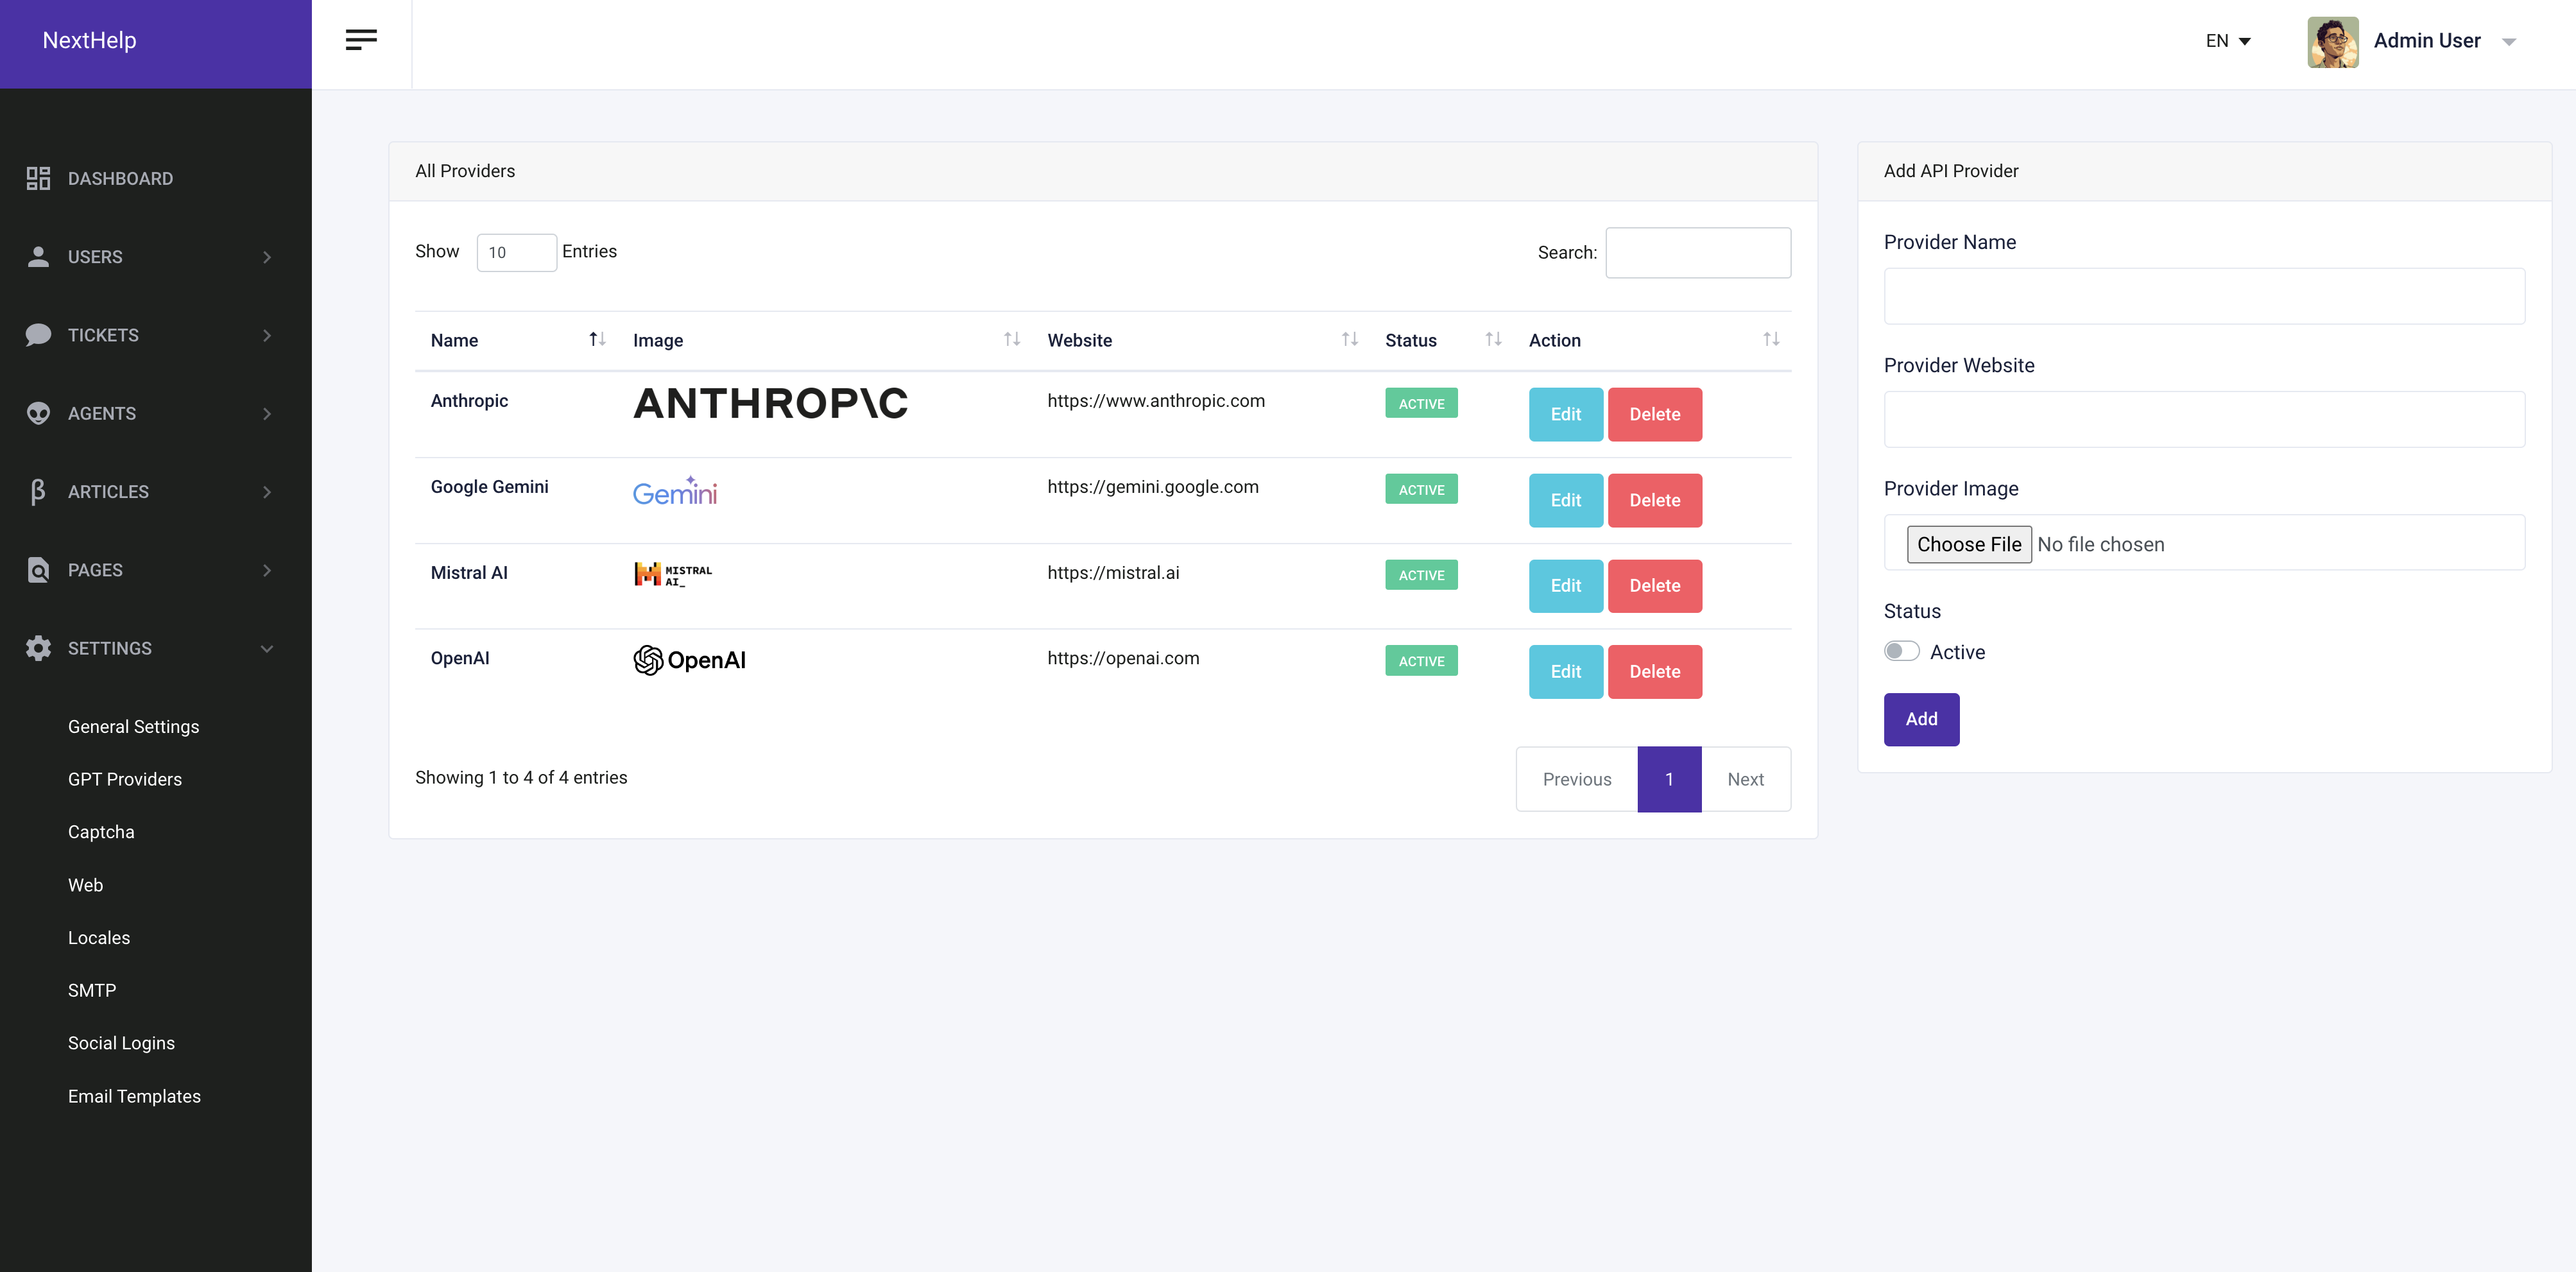The image size is (2576, 1272).
Task: Select page 1 in pagination
Action: (x=1669, y=779)
